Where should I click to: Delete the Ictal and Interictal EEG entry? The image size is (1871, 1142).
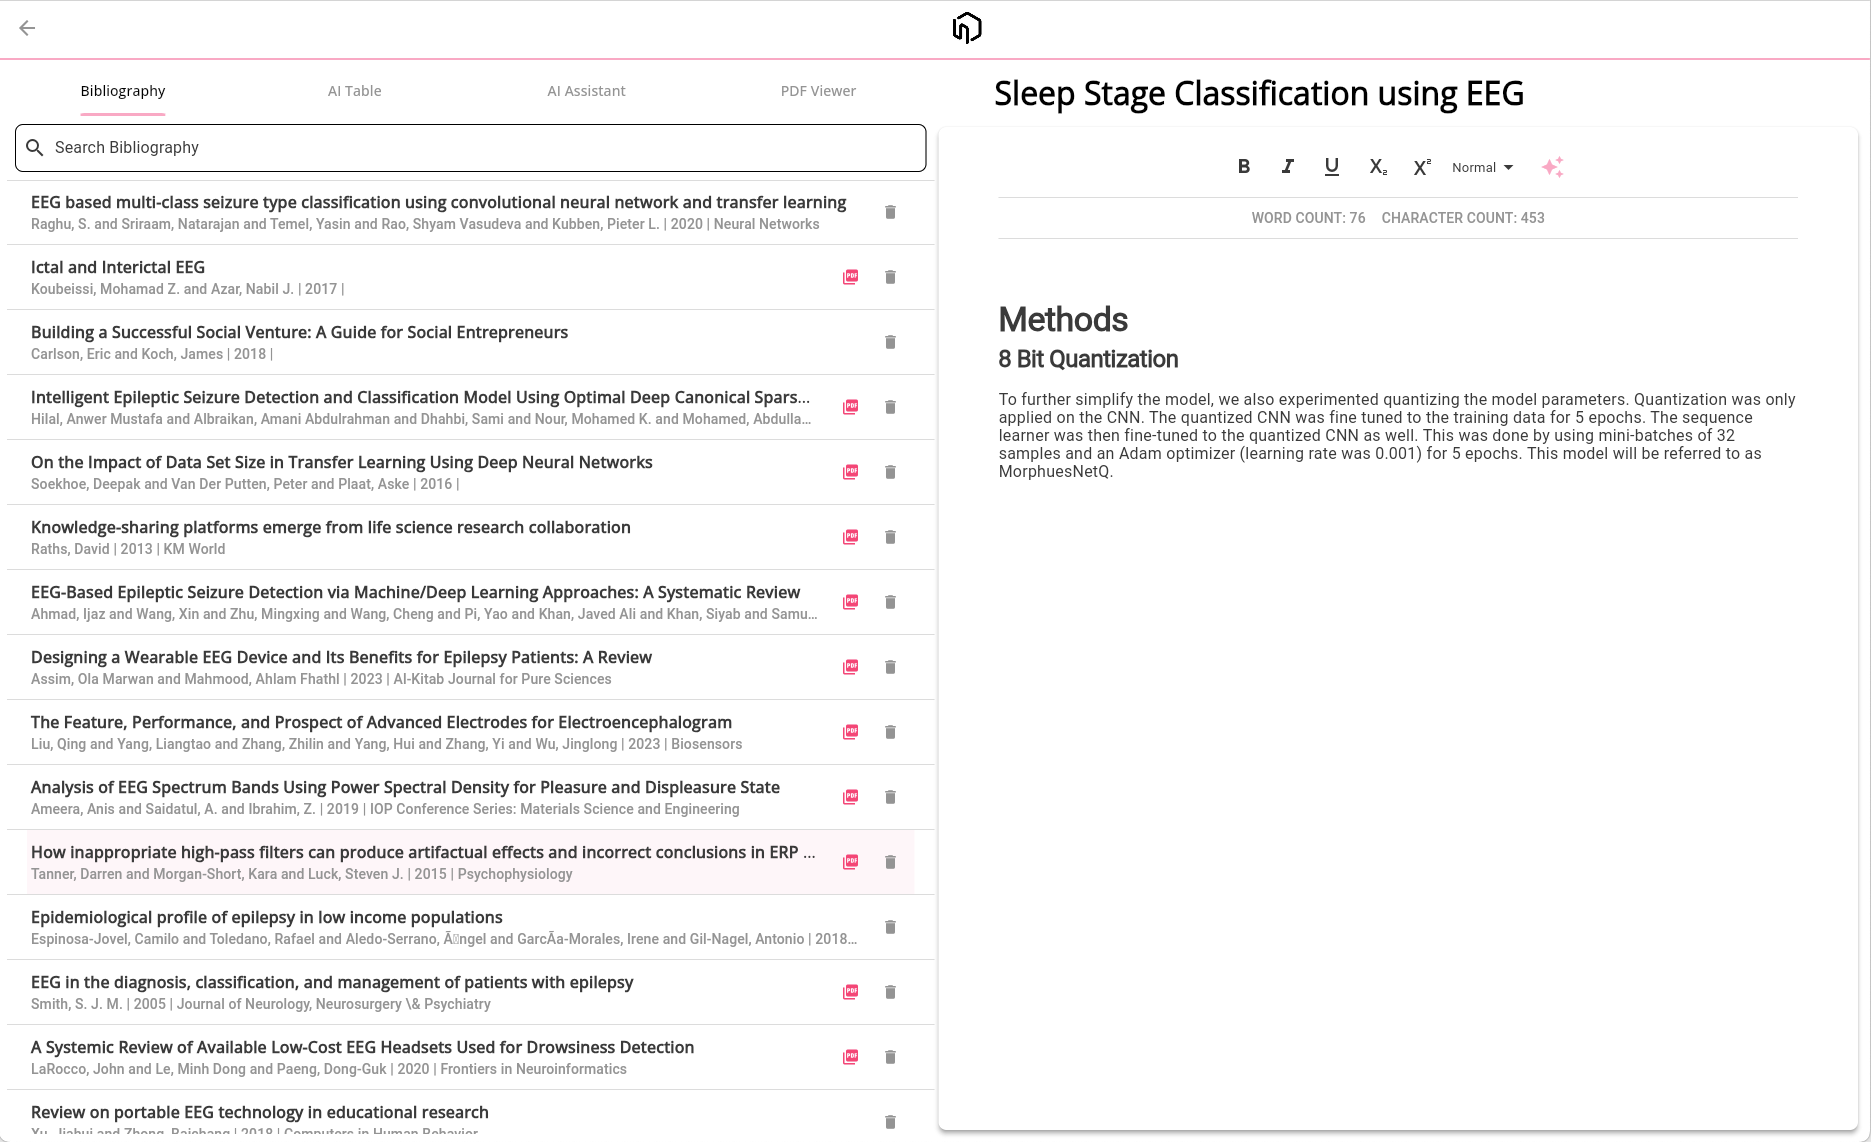tap(890, 277)
